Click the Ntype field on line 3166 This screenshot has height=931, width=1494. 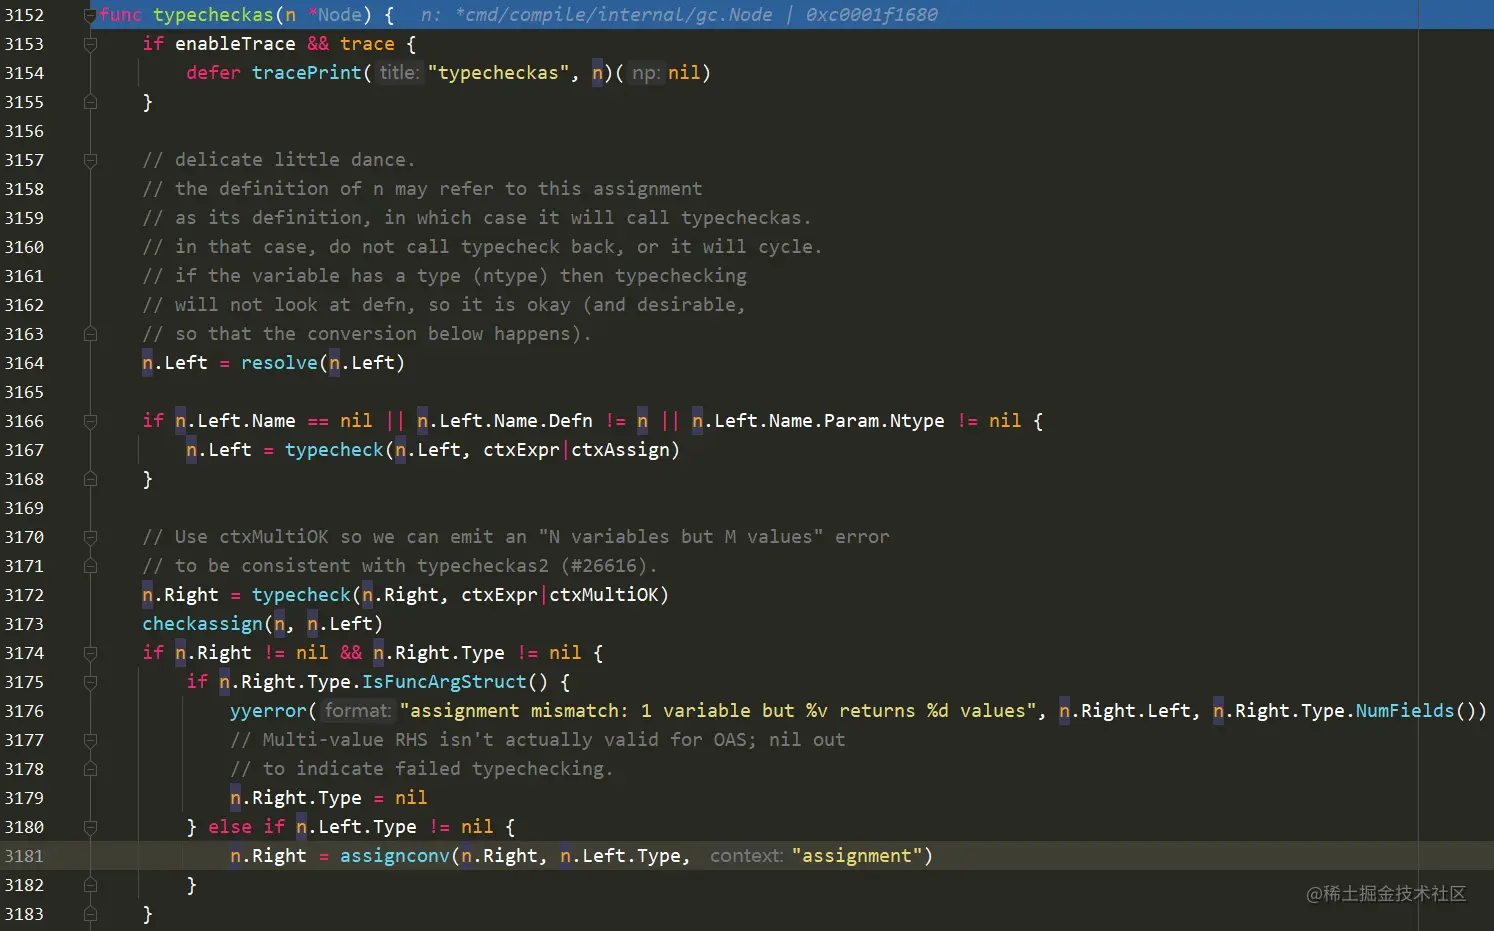click(x=917, y=421)
